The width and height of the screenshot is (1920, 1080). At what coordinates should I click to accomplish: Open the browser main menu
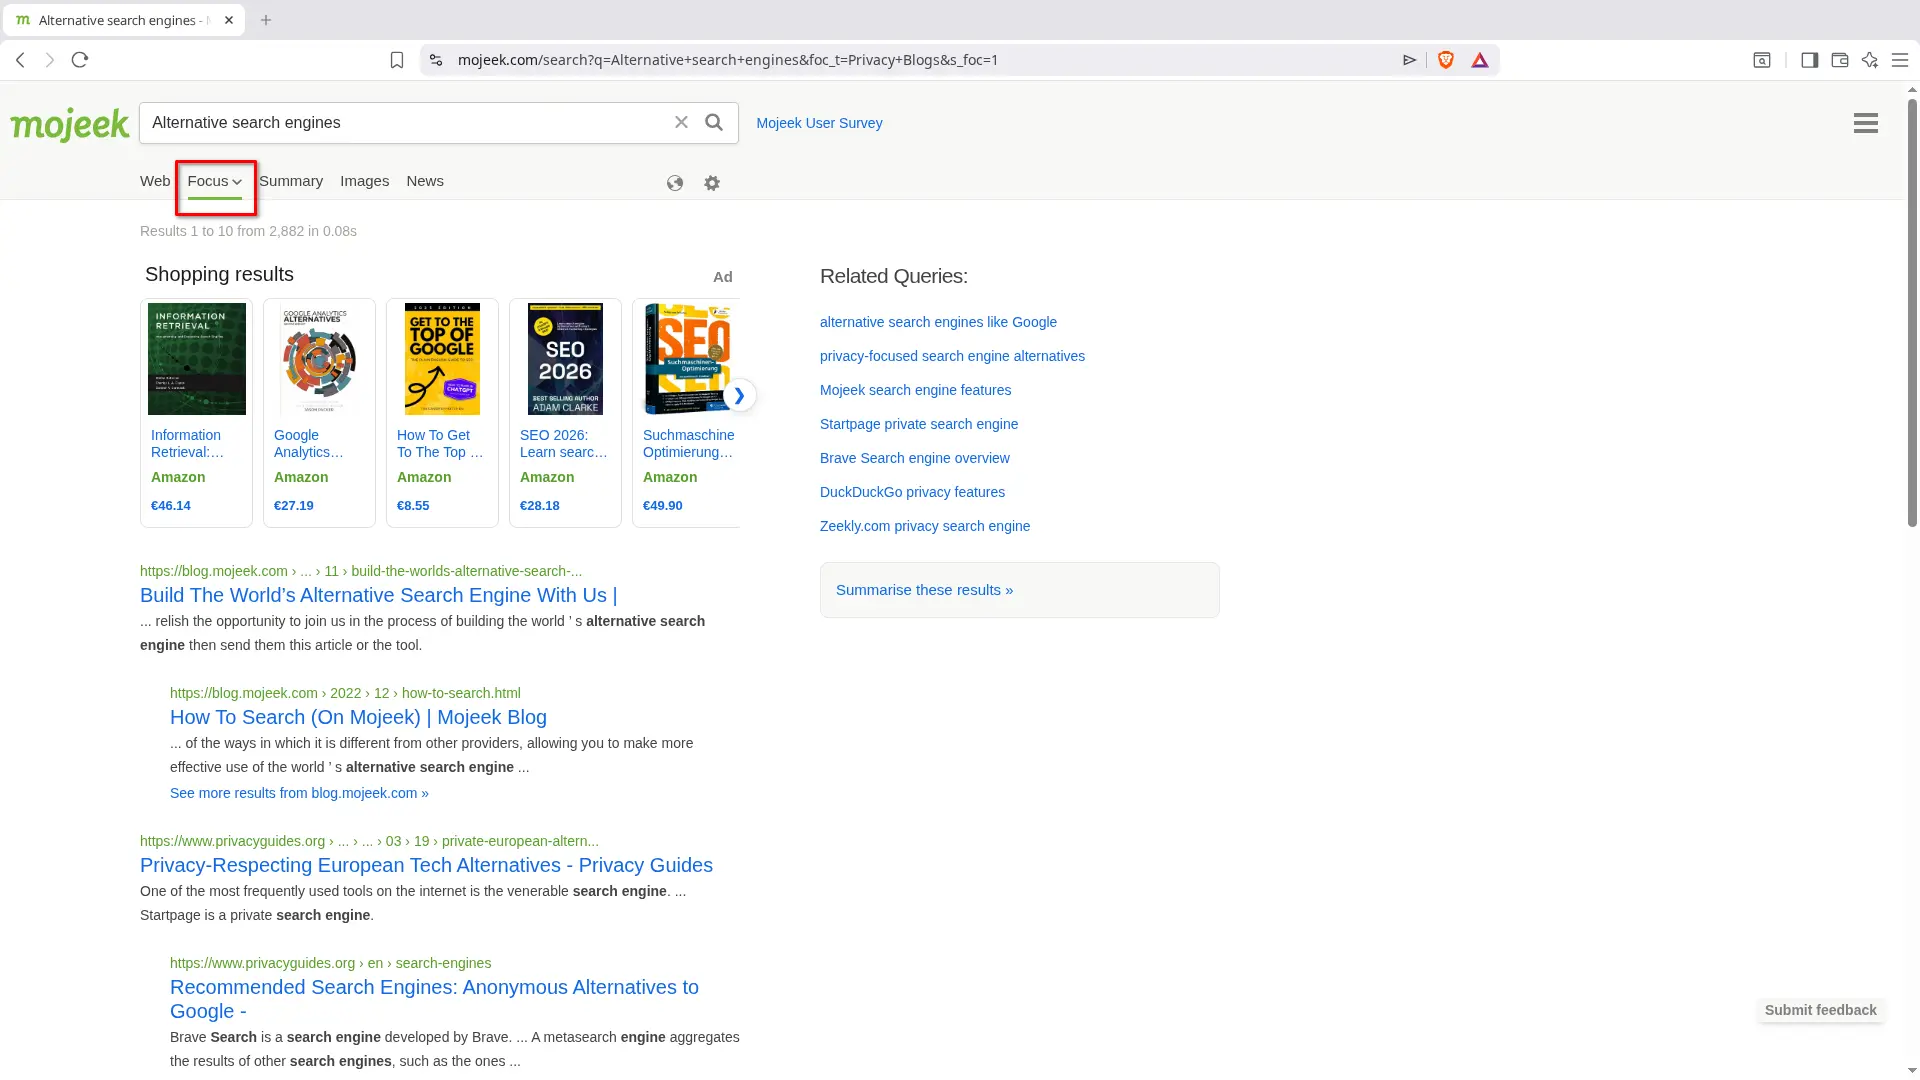[x=1900, y=60]
